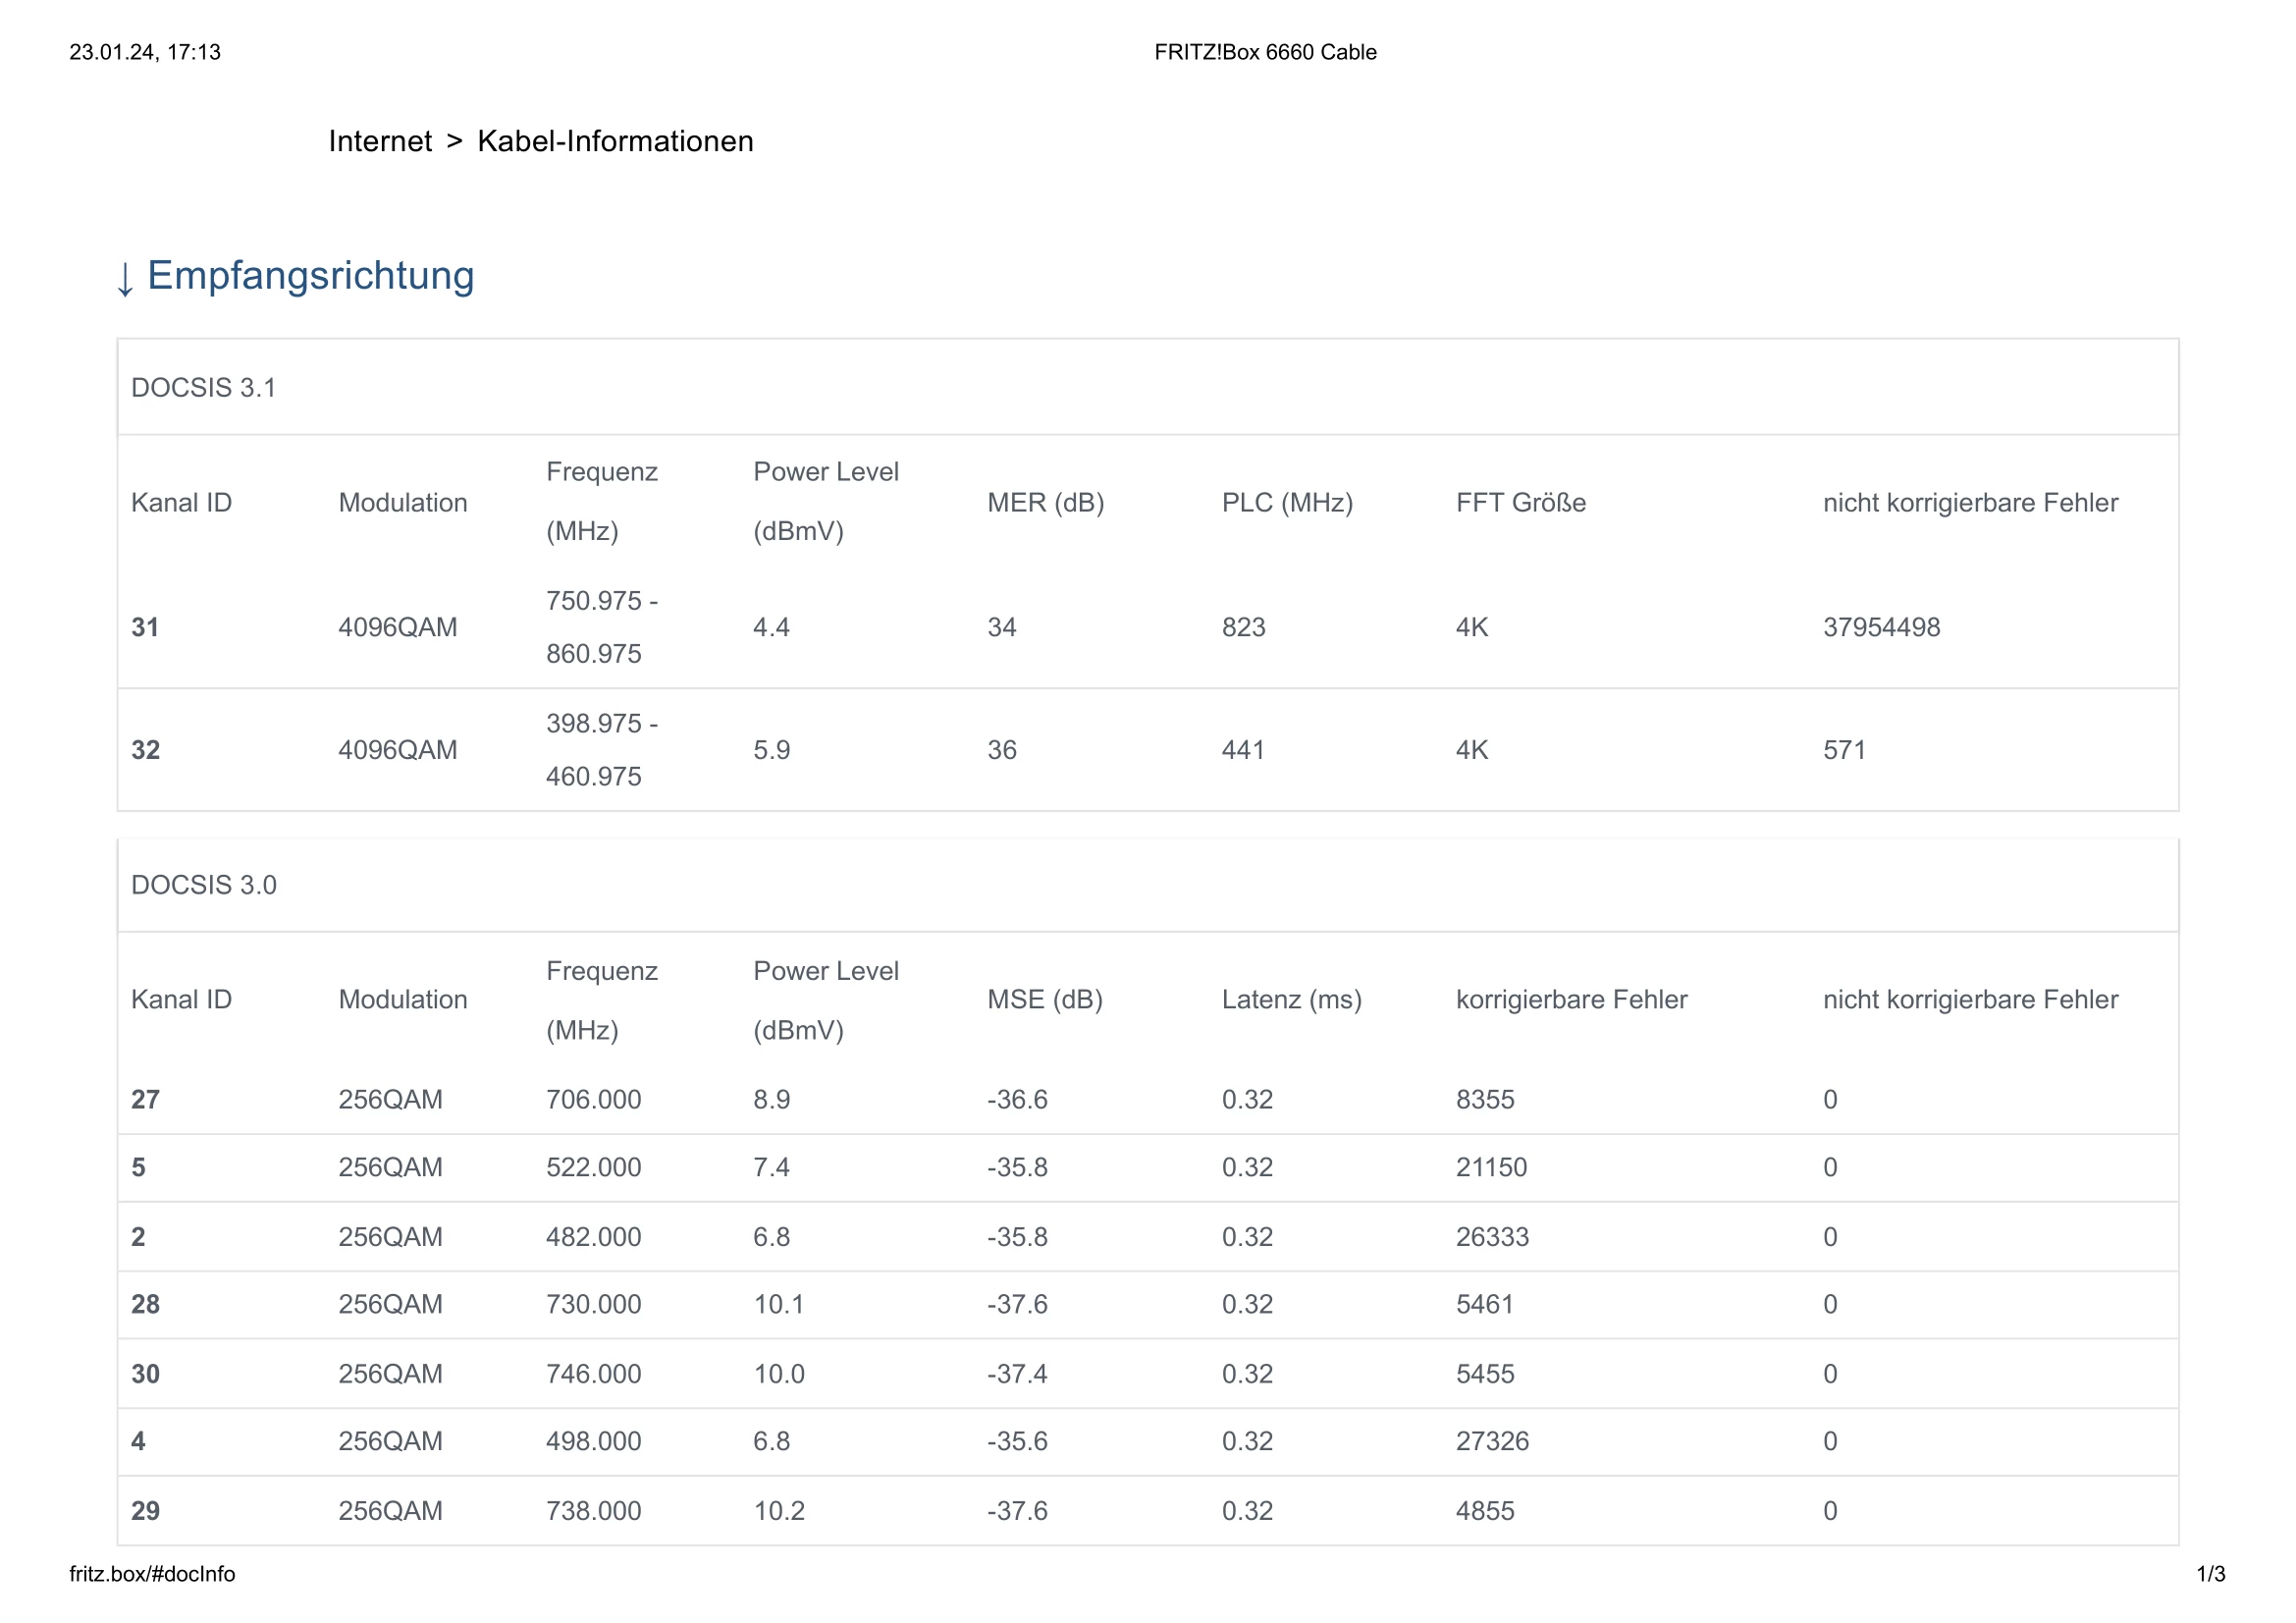This screenshot has height=1623, width=2296.
Task: Select channel ID 29 in last row
Action: tap(145, 1510)
